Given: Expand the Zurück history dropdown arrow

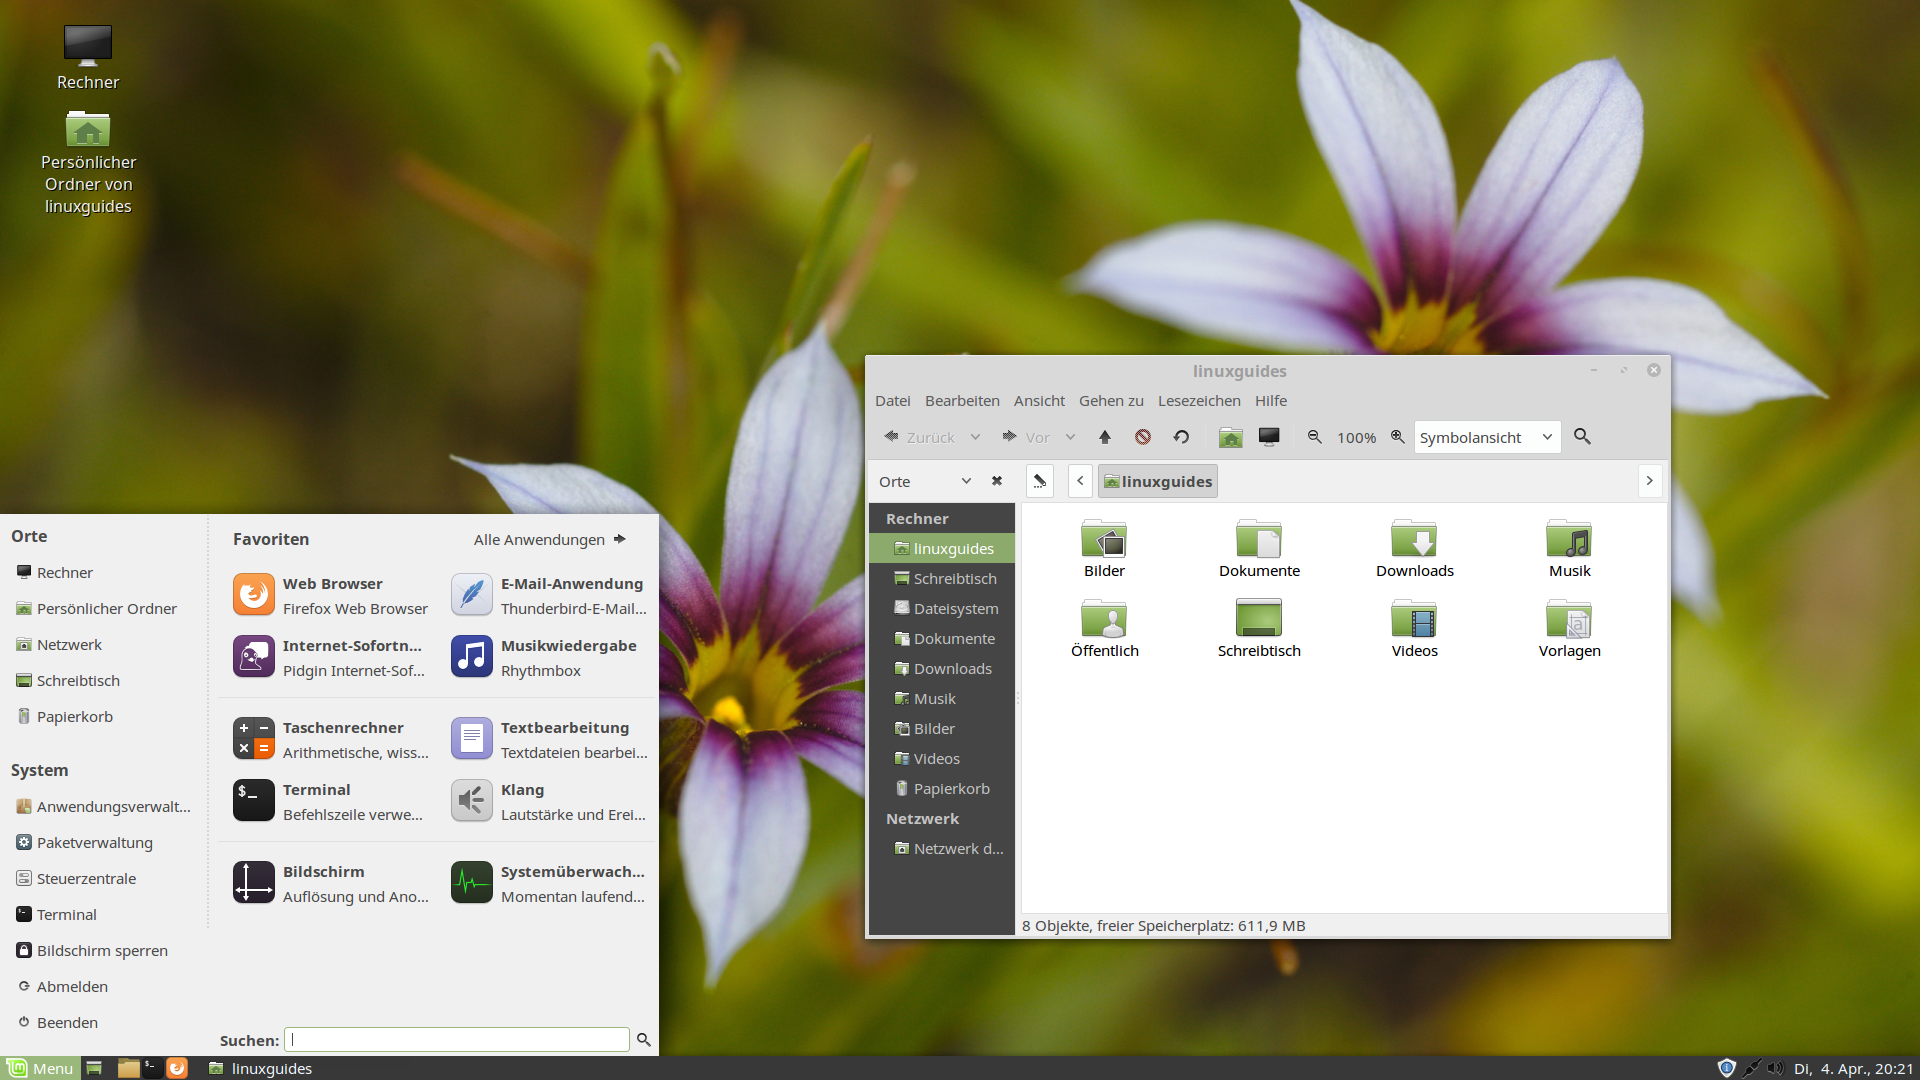Looking at the screenshot, I should coord(975,437).
